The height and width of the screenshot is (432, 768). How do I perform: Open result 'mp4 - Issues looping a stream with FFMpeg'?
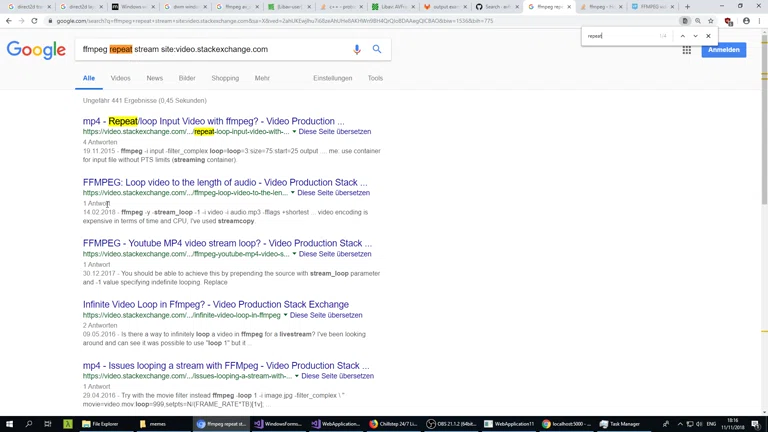point(226,366)
